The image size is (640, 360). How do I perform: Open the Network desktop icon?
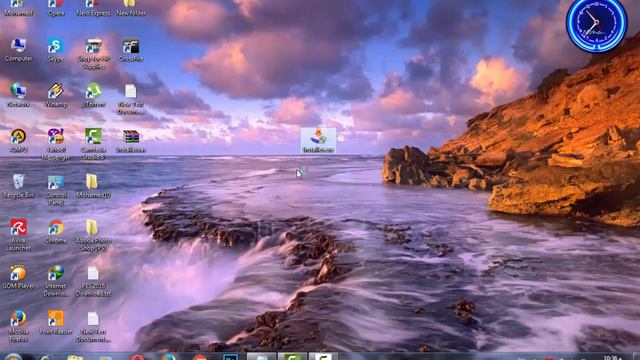18,96
